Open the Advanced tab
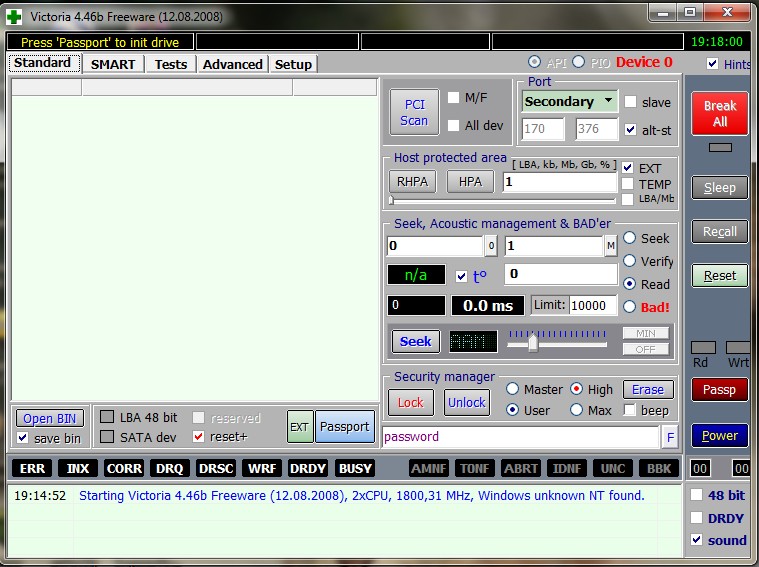 (232, 64)
